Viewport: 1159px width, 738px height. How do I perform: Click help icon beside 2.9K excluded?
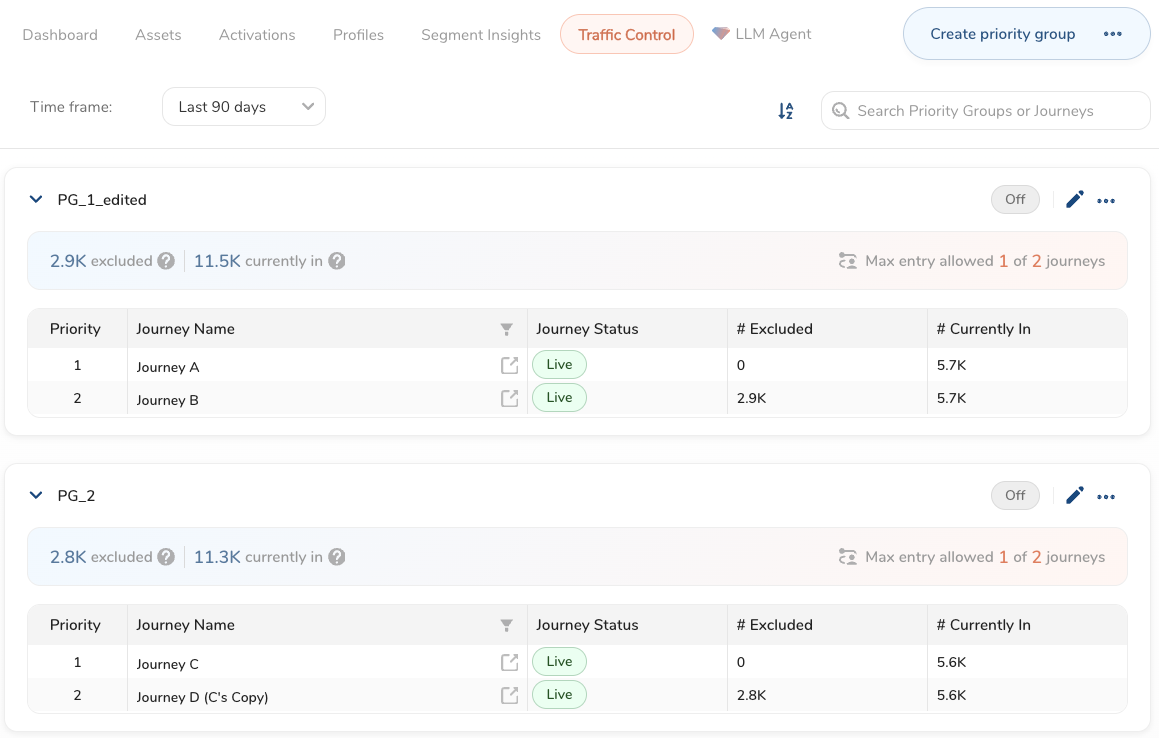[166, 261]
